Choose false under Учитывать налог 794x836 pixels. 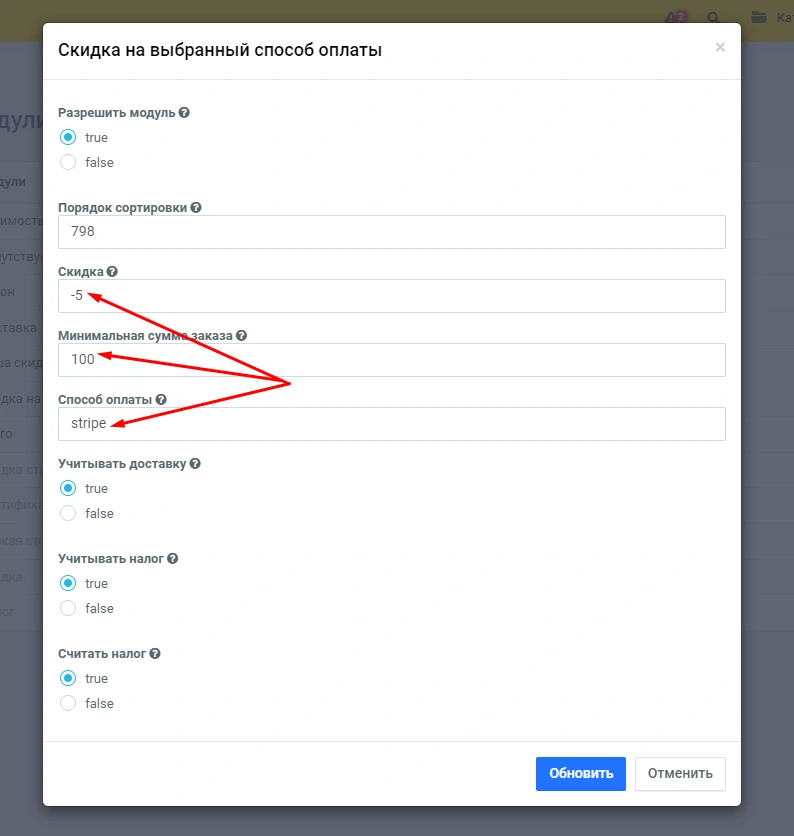click(68, 608)
